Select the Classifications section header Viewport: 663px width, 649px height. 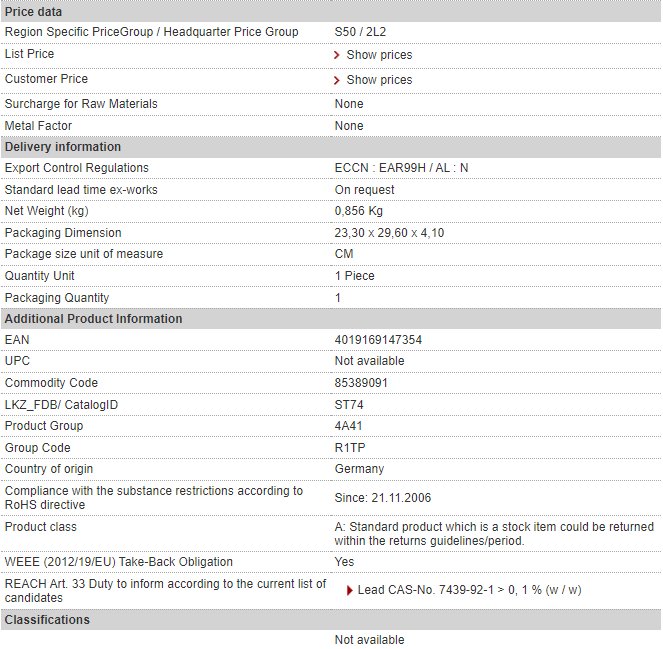click(x=331, y=620)
